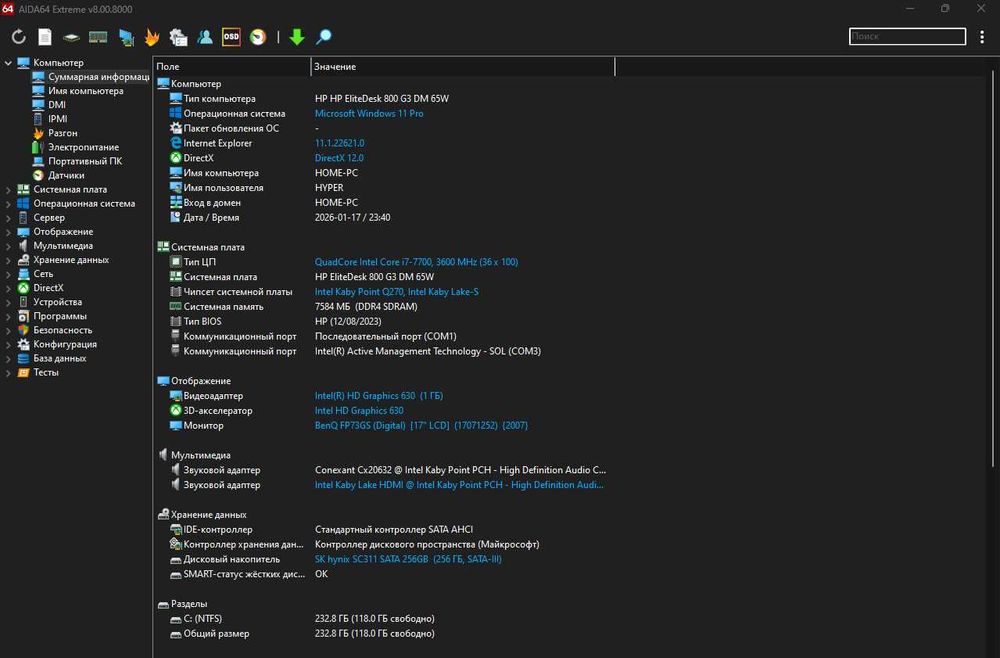
Task: Select Портативный ПК in the tree
Action: (77, 161)
